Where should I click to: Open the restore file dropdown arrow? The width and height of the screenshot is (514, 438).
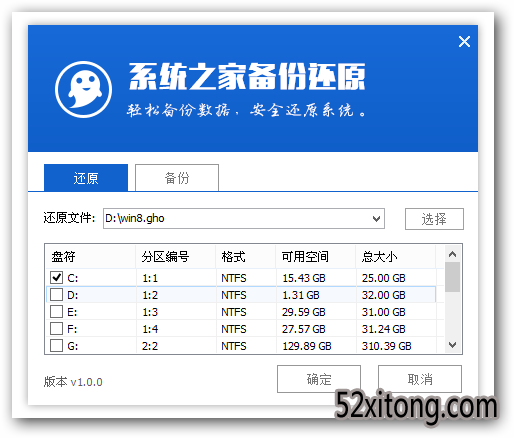point(376,219)
